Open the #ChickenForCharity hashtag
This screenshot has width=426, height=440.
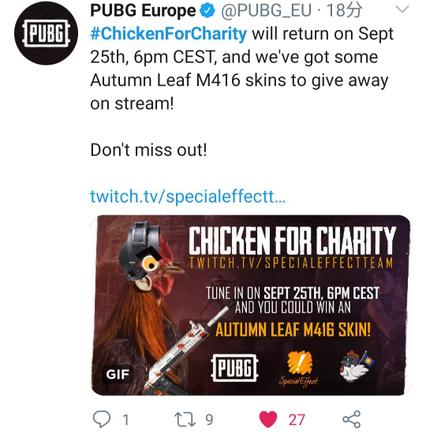click(x=169, y=34)
